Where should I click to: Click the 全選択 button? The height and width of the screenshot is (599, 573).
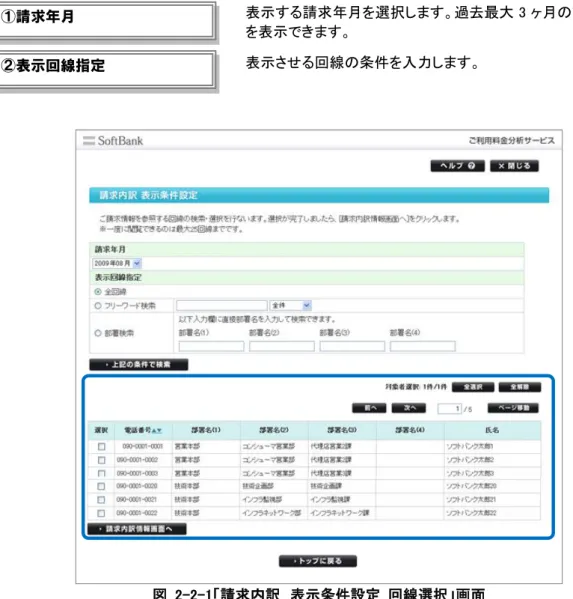(x=473, y=387)
